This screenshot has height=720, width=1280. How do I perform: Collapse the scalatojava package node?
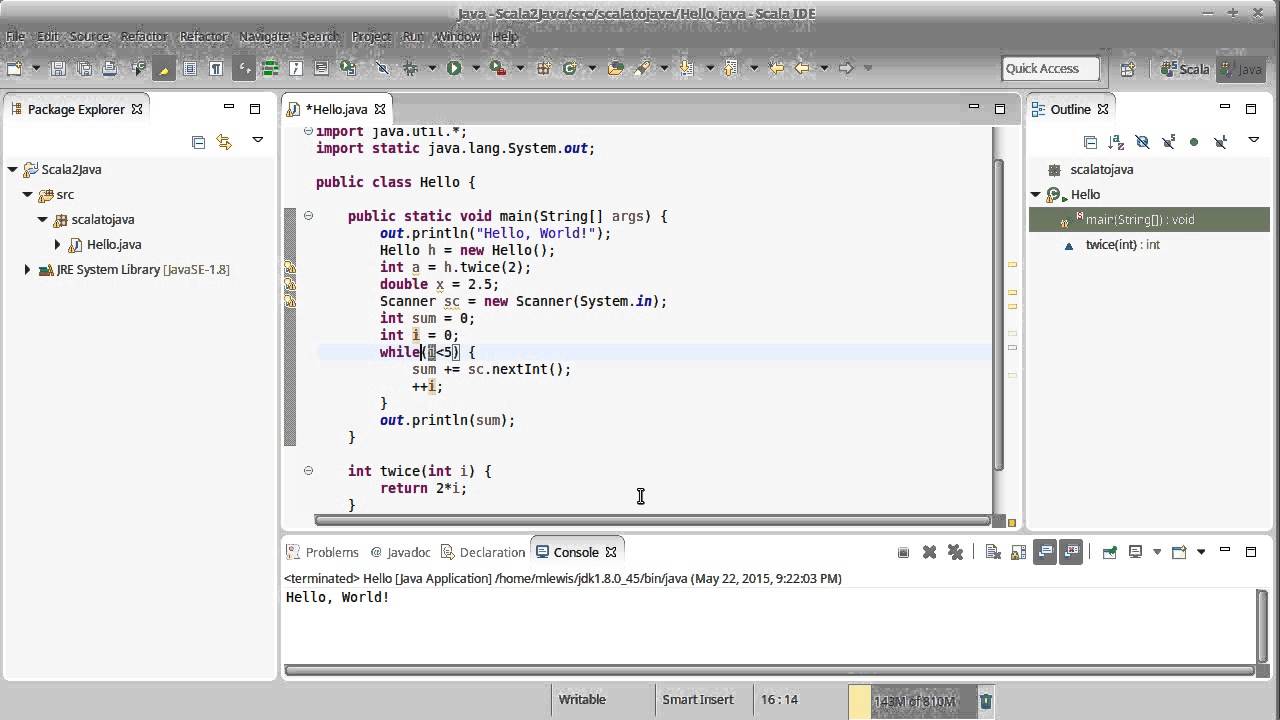point(42,219)
